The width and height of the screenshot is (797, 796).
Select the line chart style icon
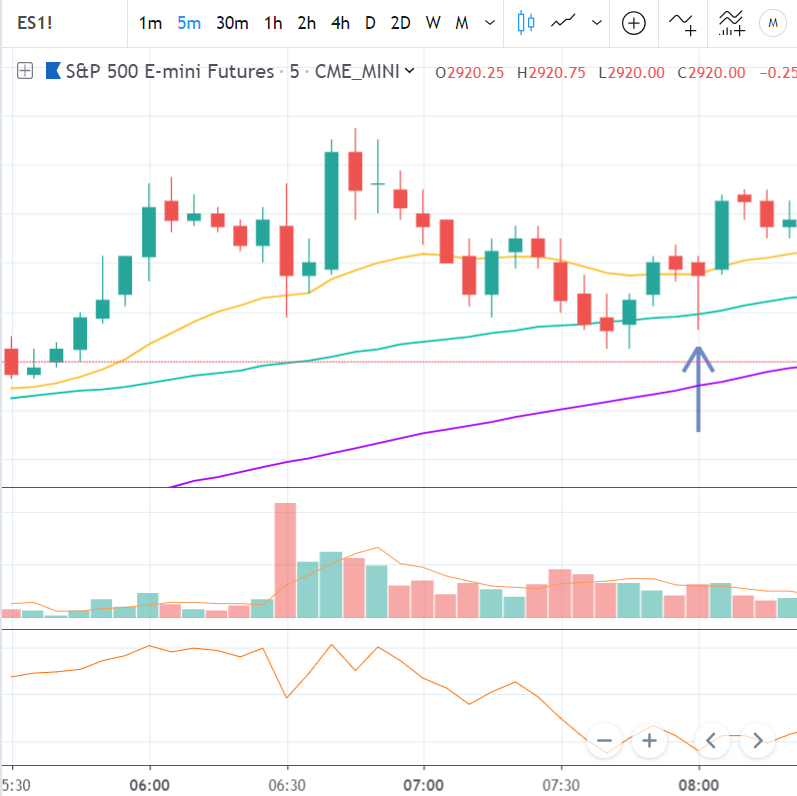pyautogui.click(x=563, y=22)
